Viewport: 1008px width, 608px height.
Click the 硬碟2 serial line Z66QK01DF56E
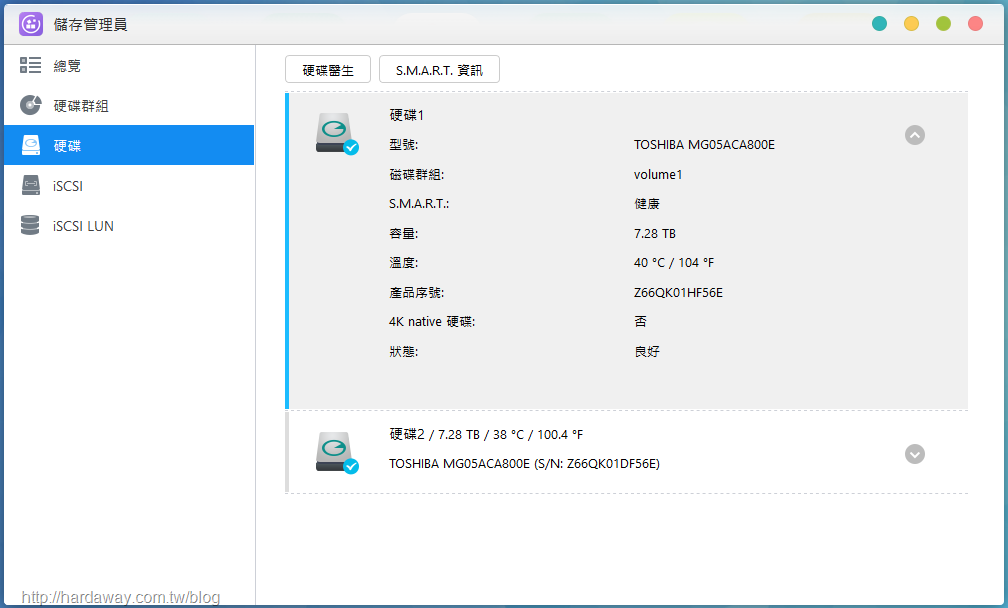pyautogui.click(x=524, y=463)
